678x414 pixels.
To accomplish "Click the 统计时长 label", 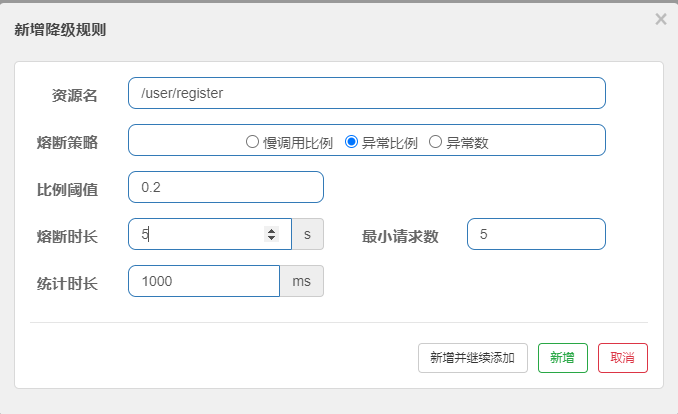I will click(x=67, y=284).
